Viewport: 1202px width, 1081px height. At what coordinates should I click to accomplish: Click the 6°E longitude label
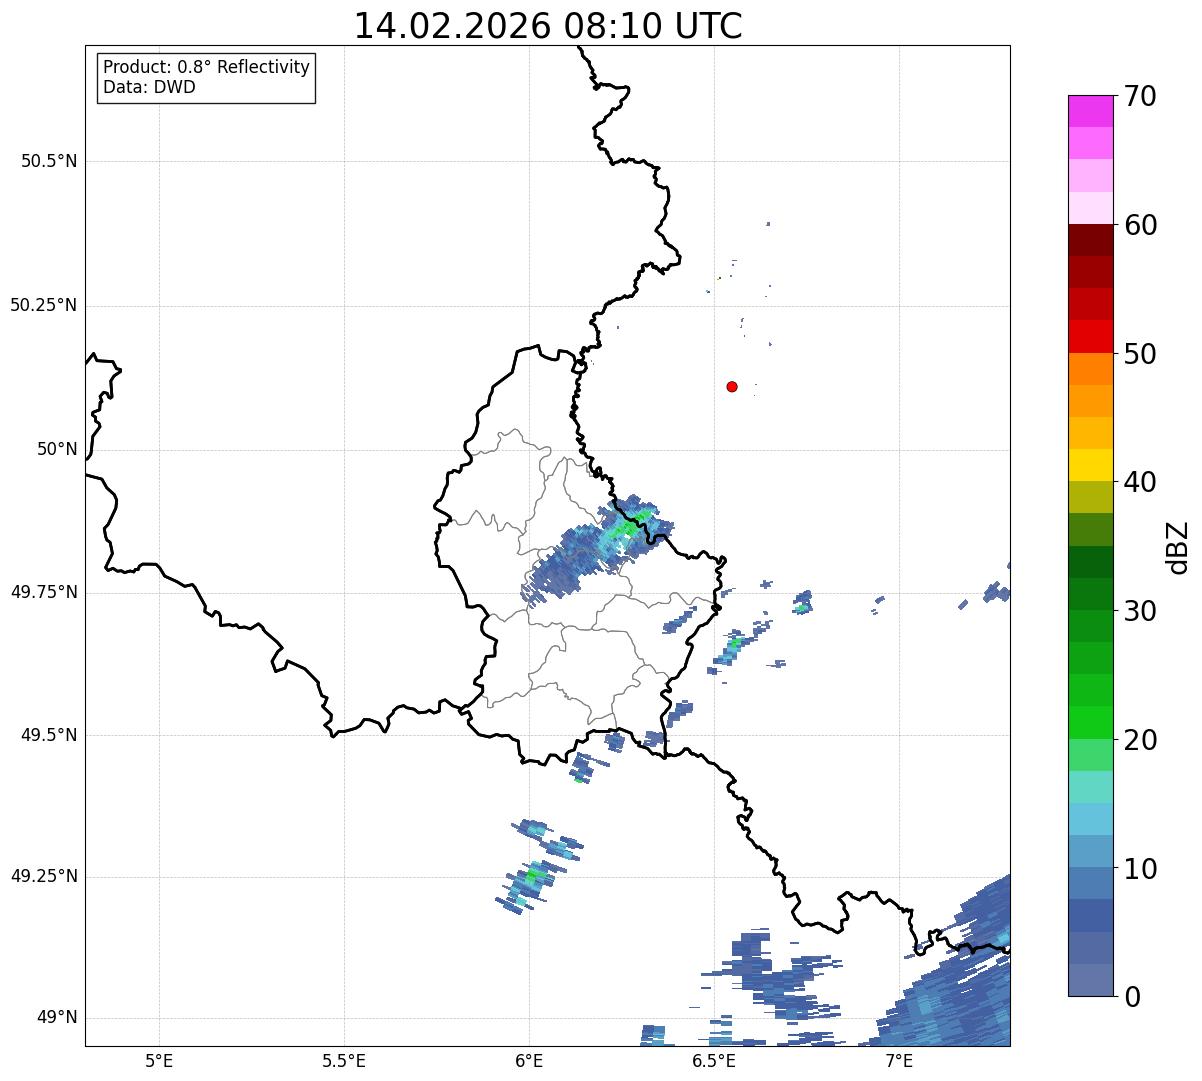[x=529, y=1061]
